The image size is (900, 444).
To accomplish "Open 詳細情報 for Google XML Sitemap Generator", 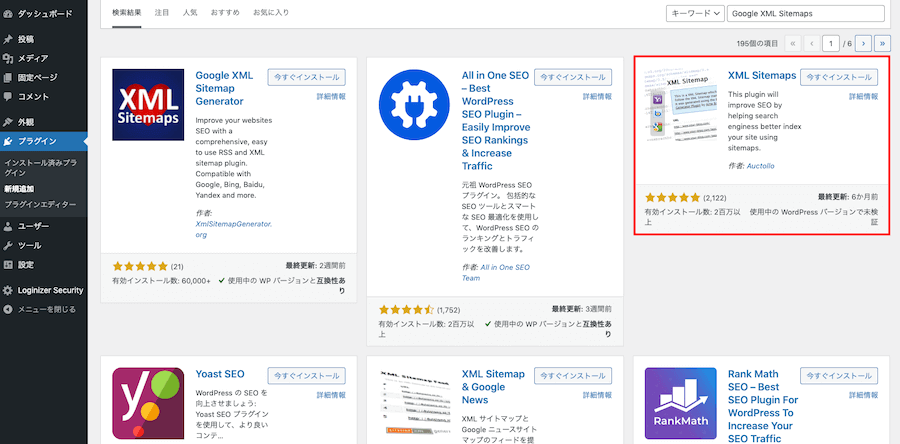I will pyautogui.click(x=331, y=97).
